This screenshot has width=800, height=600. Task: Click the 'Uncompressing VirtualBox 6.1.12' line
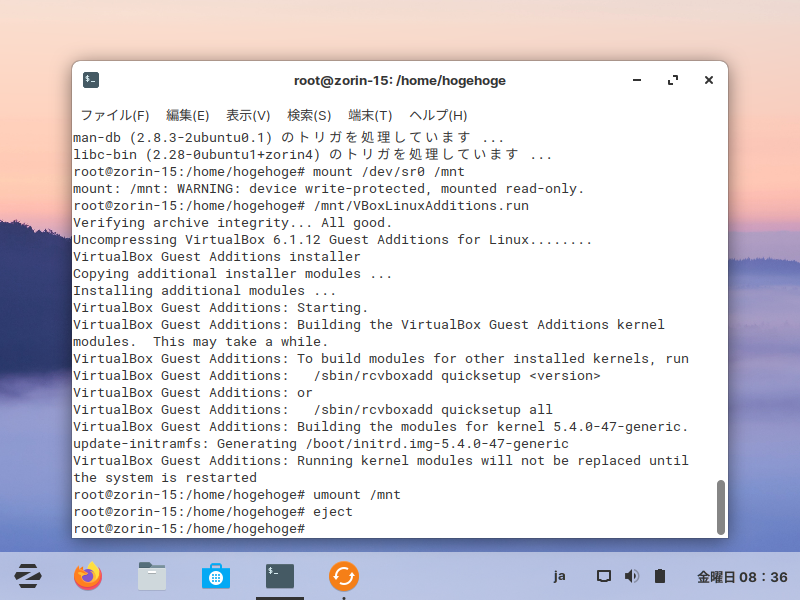point(333,240)
